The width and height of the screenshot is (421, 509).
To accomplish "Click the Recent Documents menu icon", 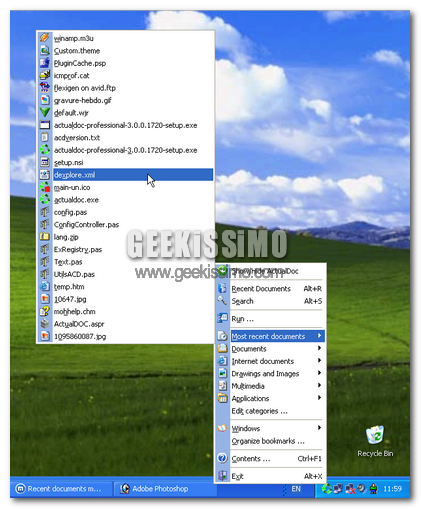I will pos(222,288).
